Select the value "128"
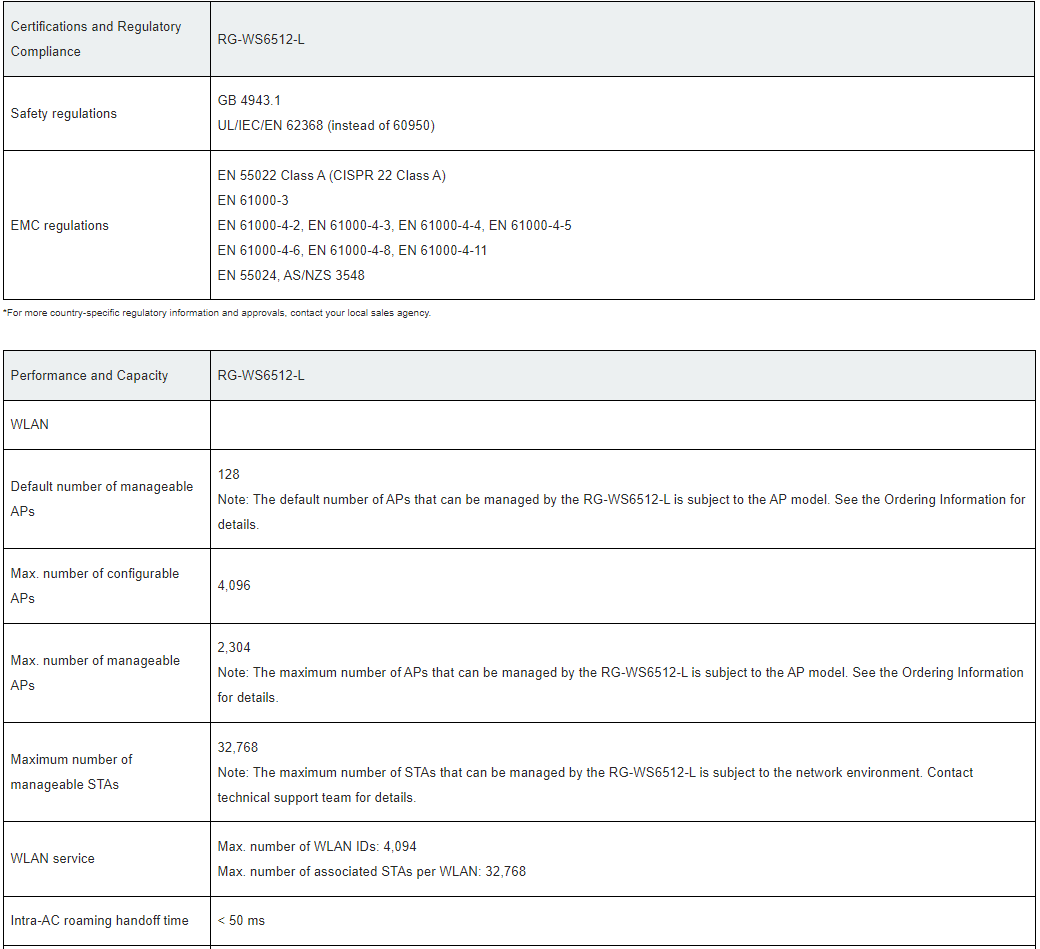This screenshot has width=1040, height=949. [229, 474]
